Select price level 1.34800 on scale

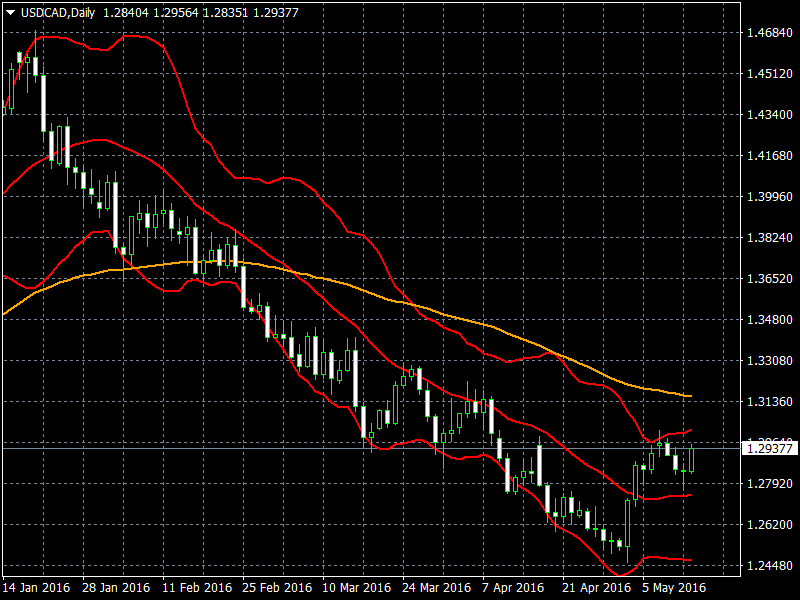pyautogui.click(x=770, y=320)
